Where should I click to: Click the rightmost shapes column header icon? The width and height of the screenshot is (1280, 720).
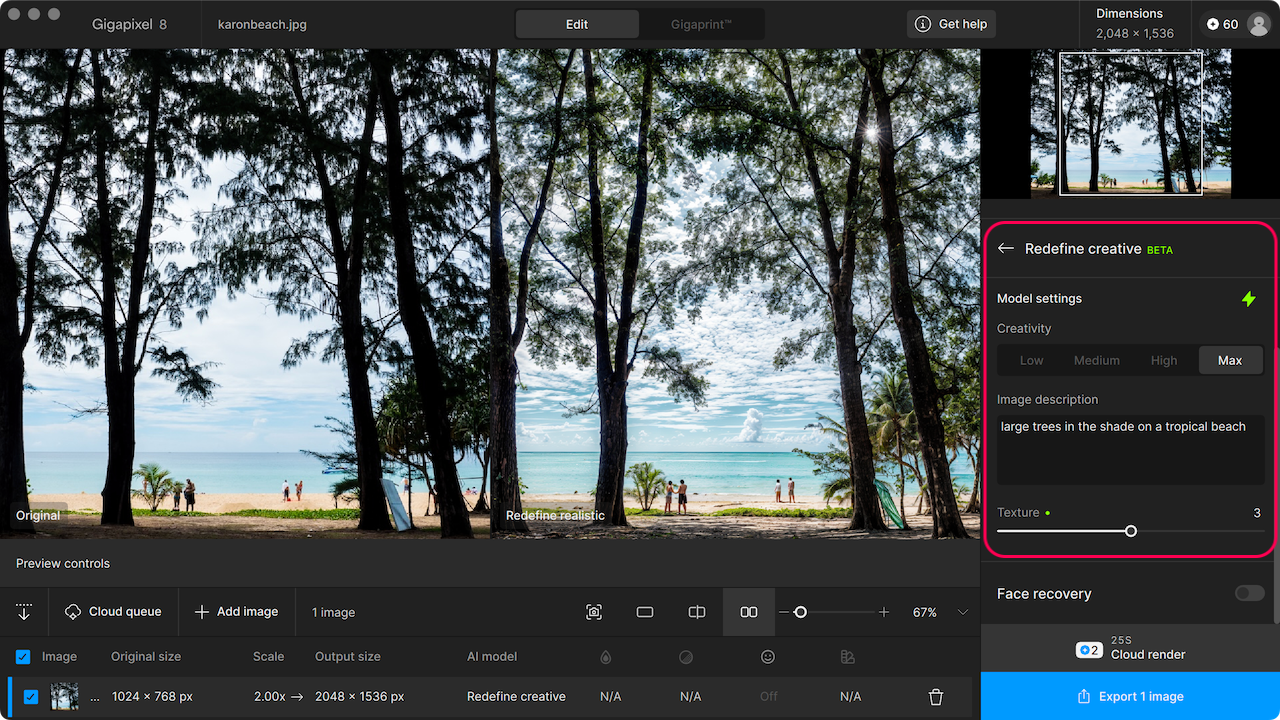(848, 657)
